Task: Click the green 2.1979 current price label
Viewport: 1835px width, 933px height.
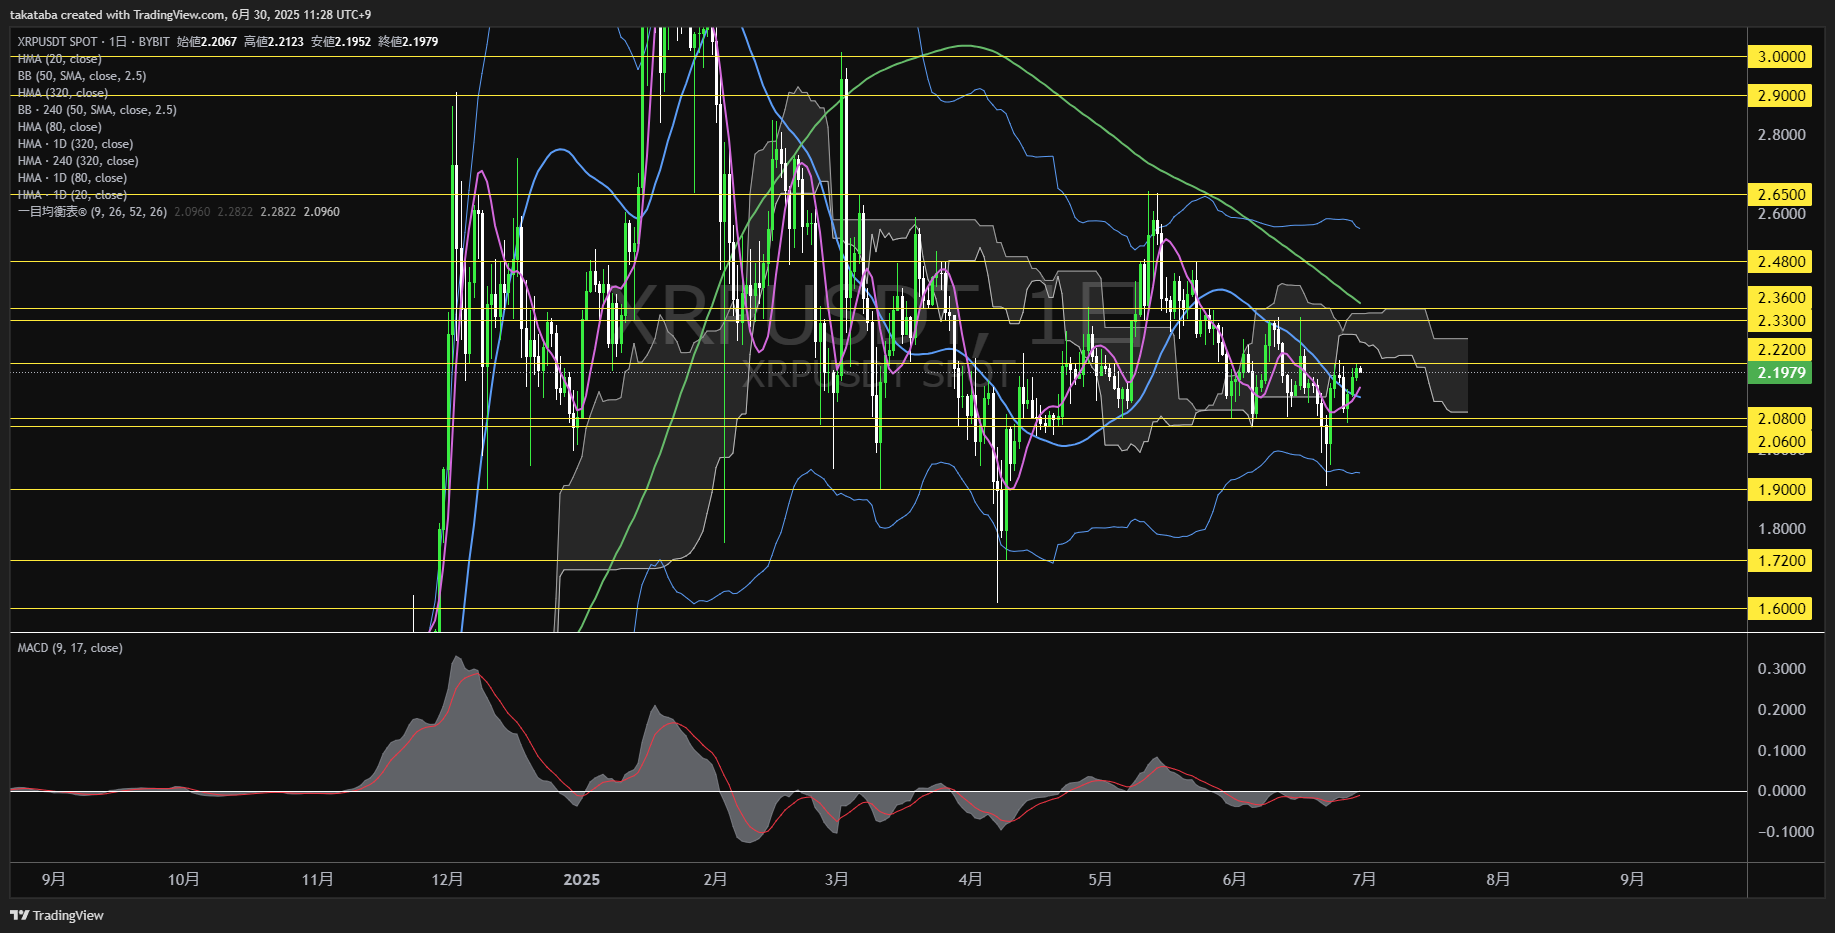Action: coord(1780,373)
